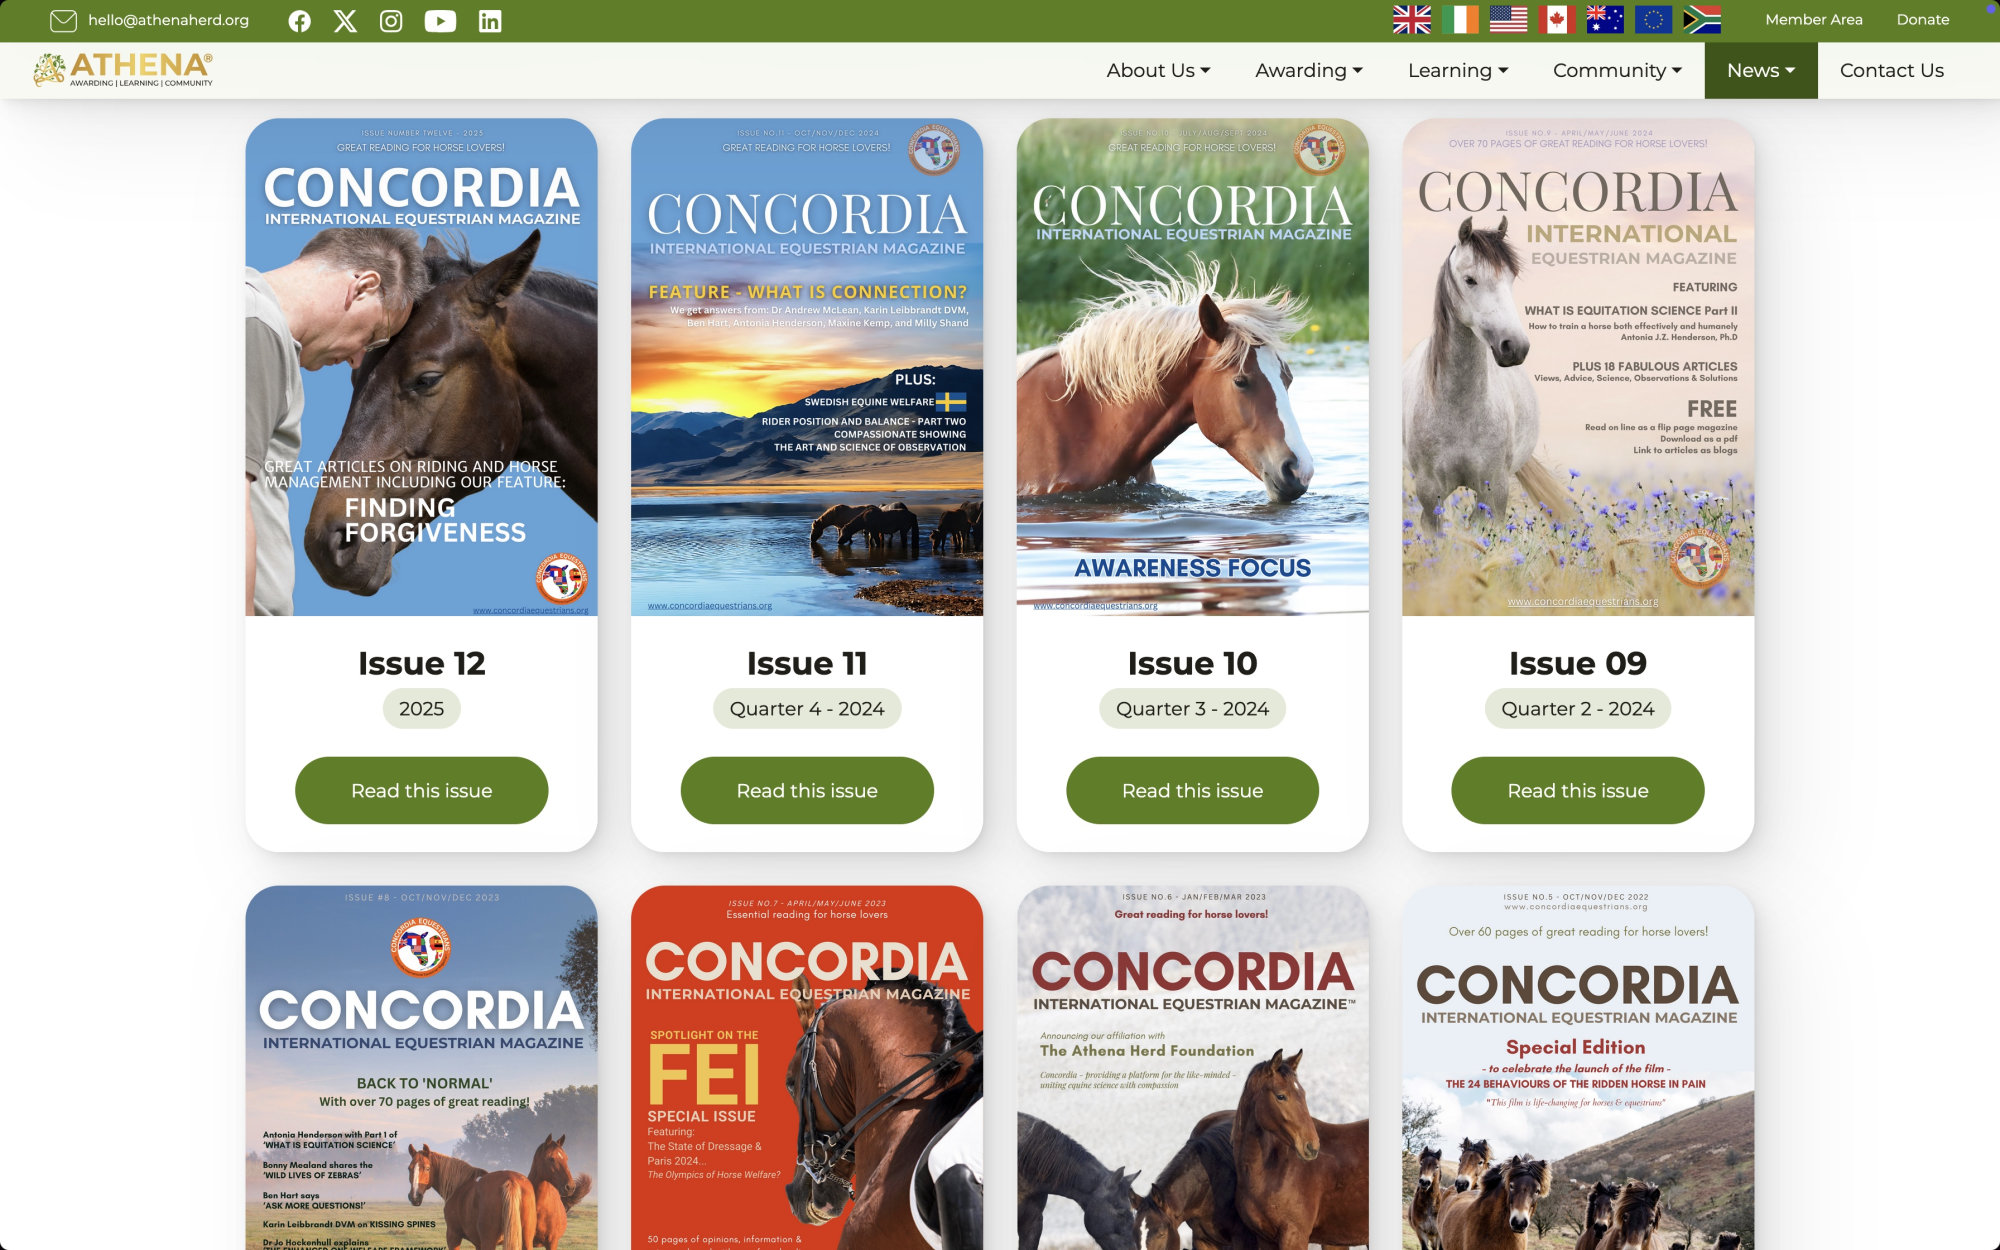Click the "2025" date badge

[x=421, y=708]
